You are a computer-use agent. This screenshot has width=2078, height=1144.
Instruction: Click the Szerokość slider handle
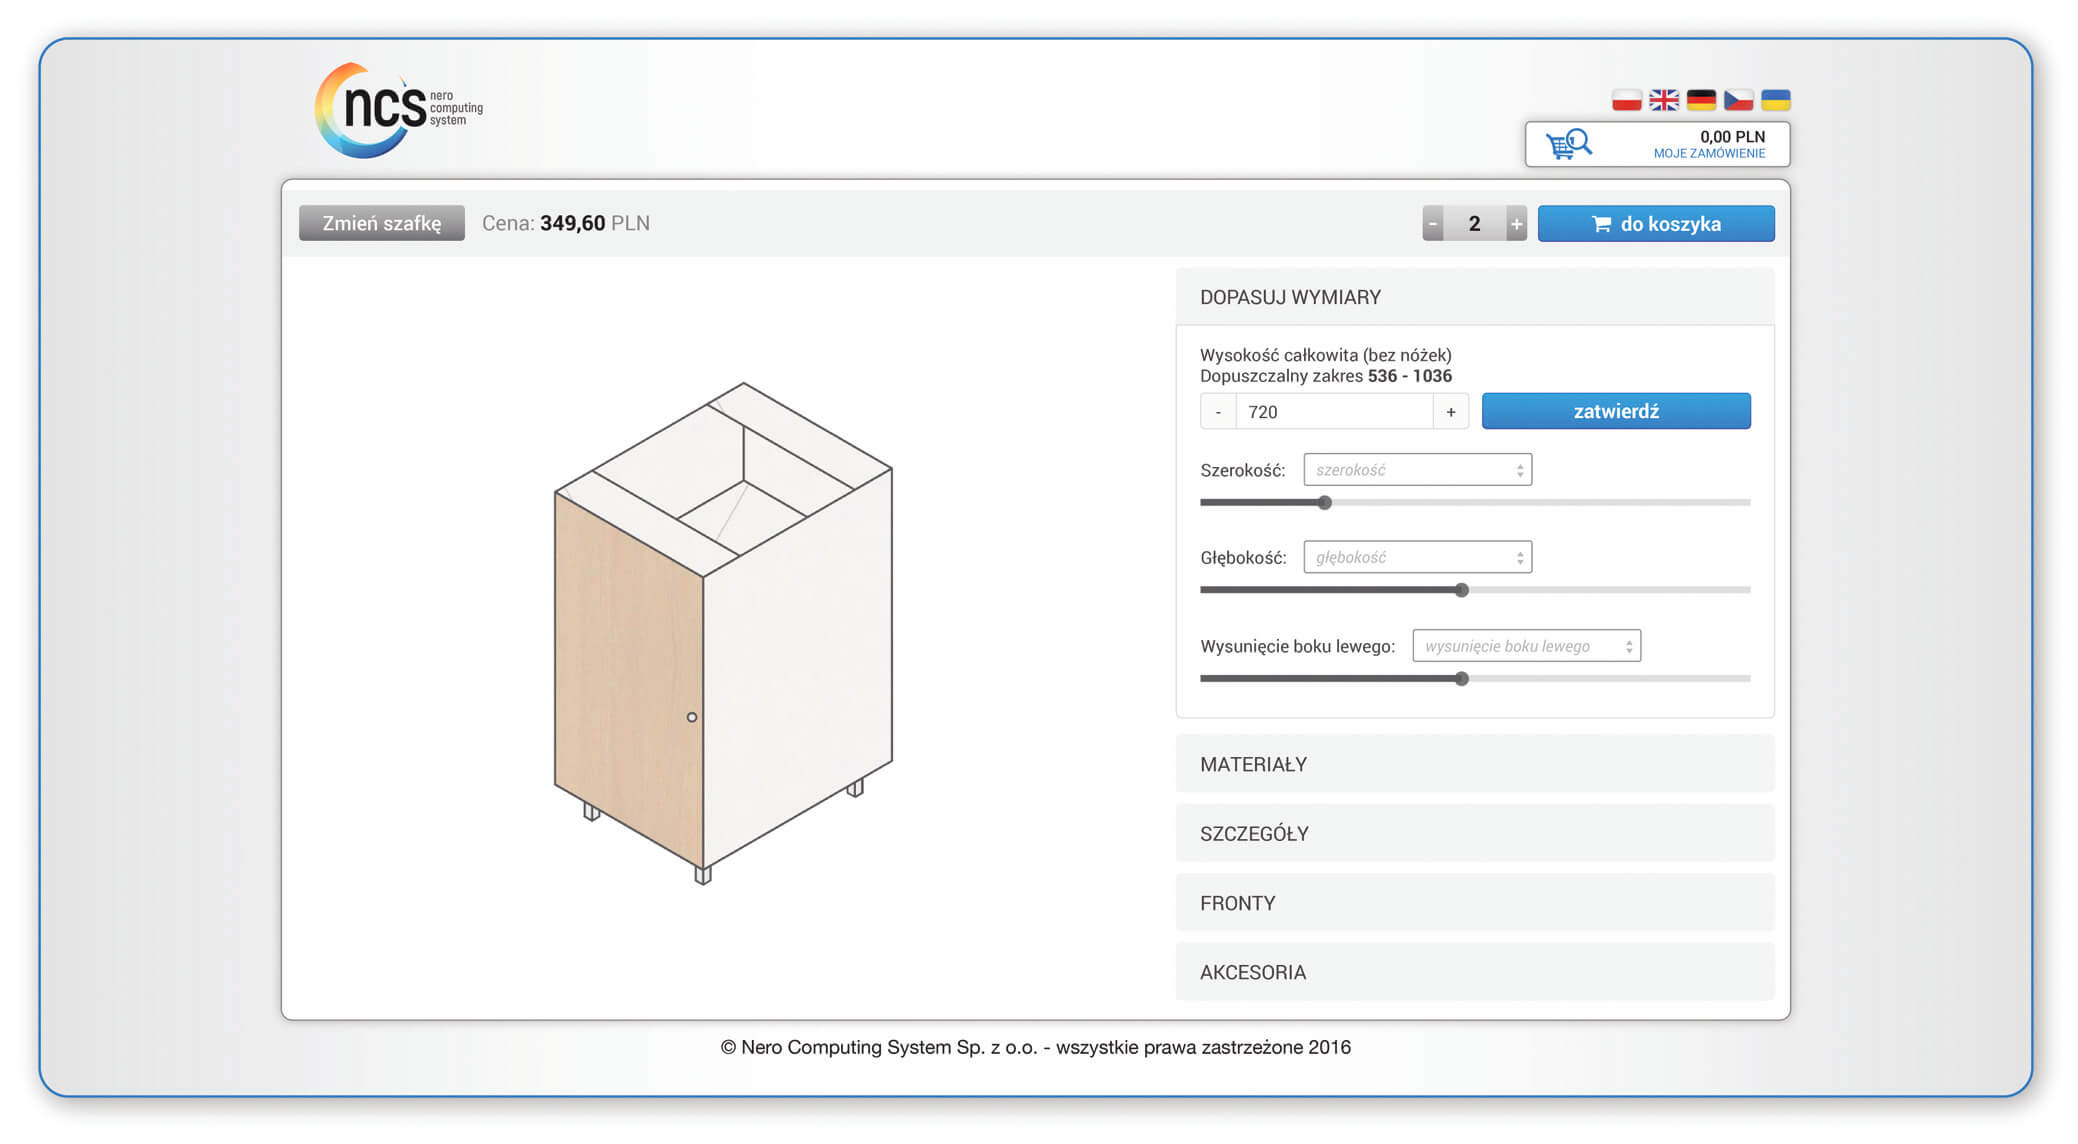pyautogui.click(x=1325, y=503)
